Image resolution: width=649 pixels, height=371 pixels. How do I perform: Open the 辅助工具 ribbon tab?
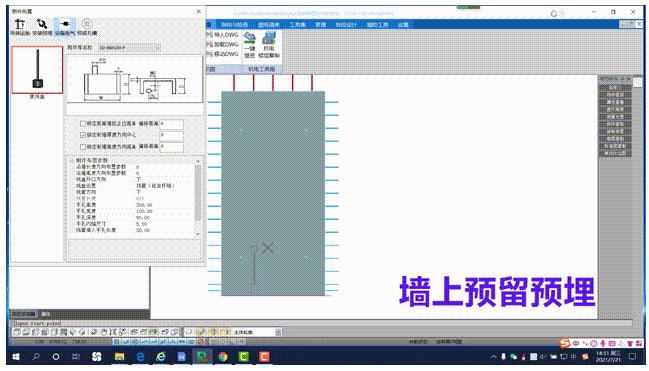tap(377, 25)
